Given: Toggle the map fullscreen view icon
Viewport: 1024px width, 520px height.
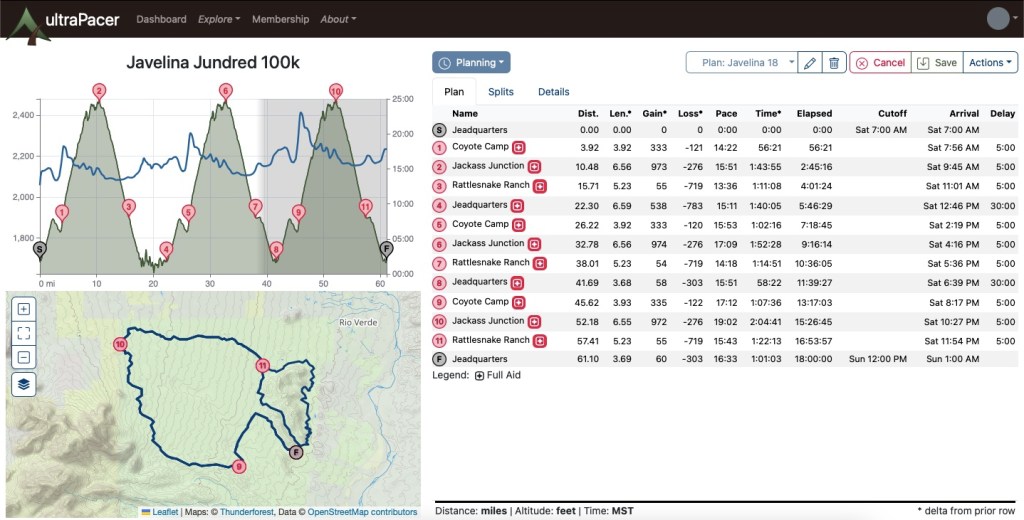Looking at the screenshot, I should (x=24, y=333).
